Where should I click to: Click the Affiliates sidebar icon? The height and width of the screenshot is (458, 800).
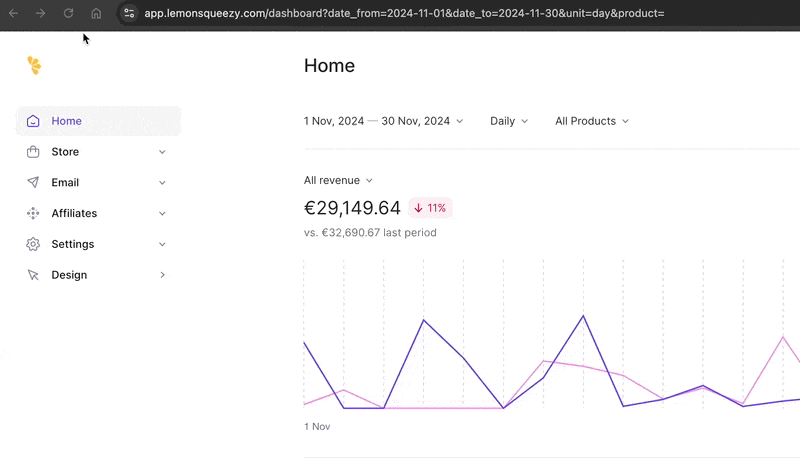[33, 213]
